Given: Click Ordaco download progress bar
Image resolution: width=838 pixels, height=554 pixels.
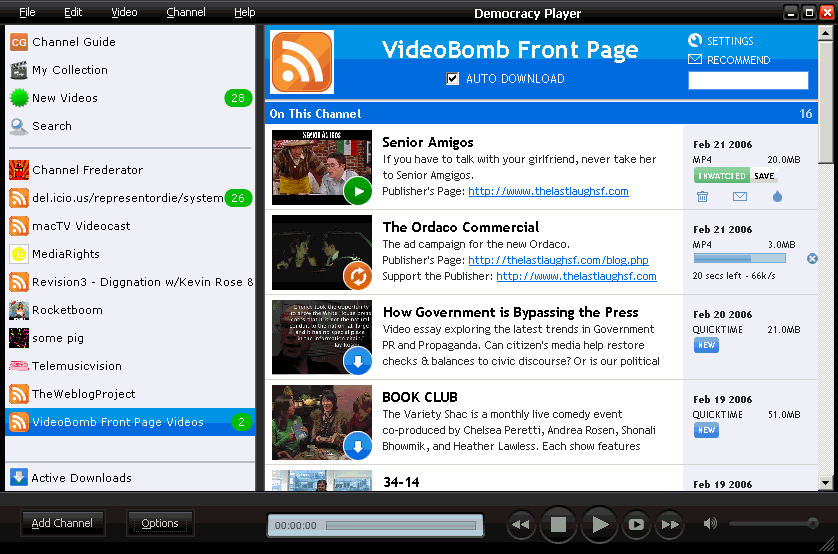Looking at the screenshot, I should click(740, 259).
